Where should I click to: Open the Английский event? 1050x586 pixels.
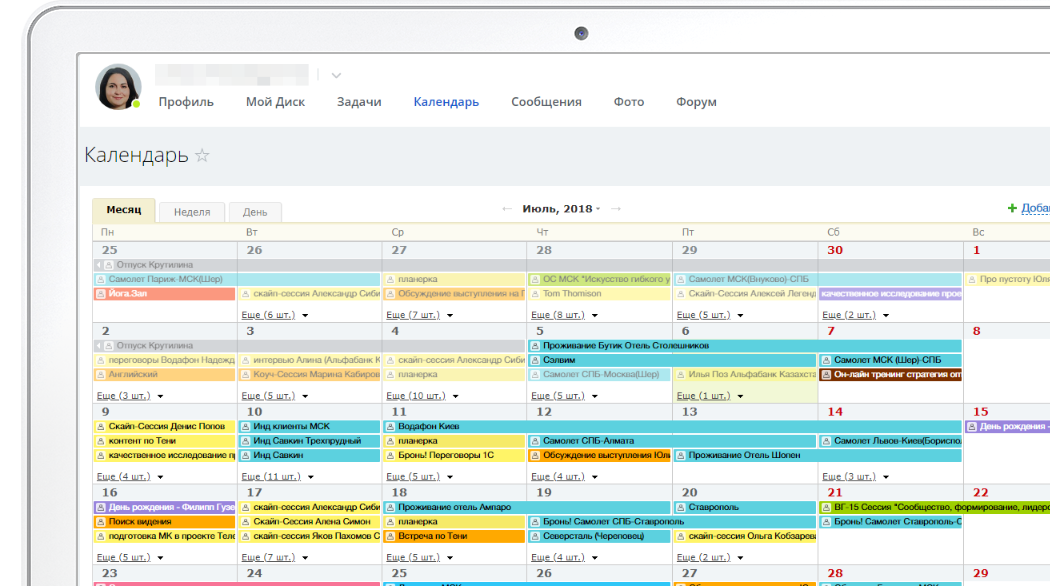165,375
